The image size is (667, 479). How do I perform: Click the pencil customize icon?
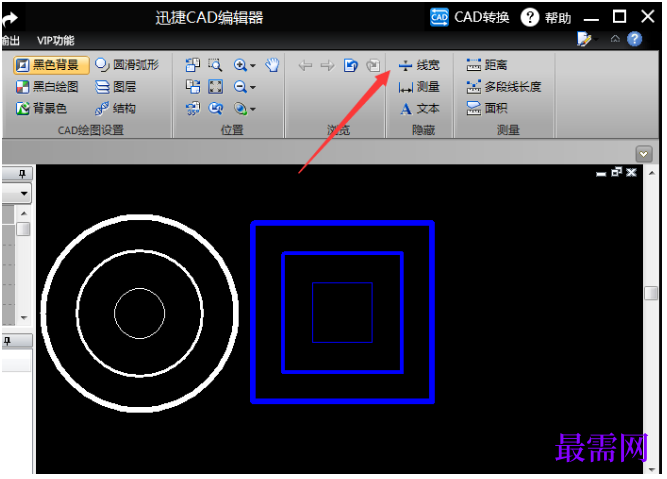(x=585, y=39)
